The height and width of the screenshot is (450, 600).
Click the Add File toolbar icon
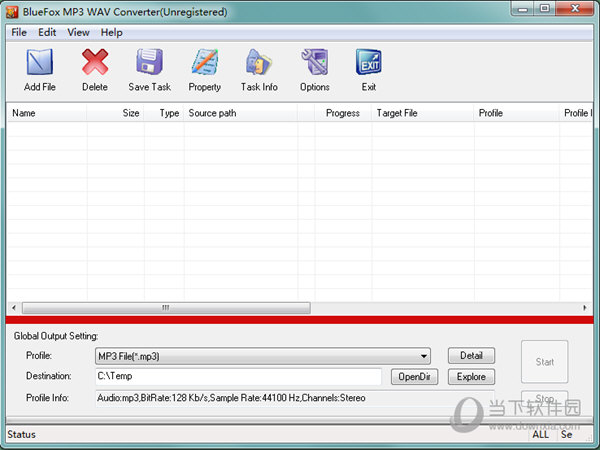click(40, 62)
